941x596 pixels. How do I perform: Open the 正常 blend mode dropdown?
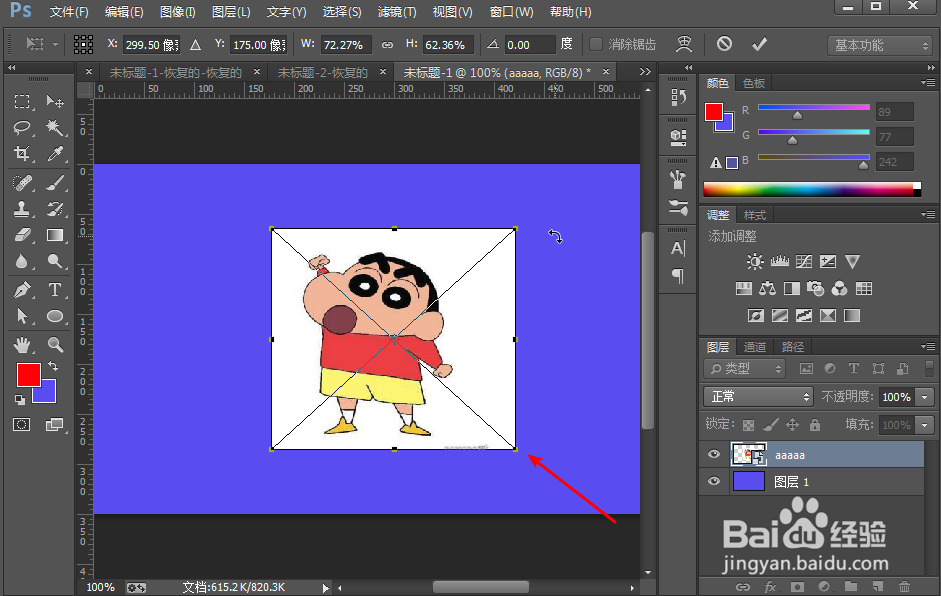tap(759, 397)
